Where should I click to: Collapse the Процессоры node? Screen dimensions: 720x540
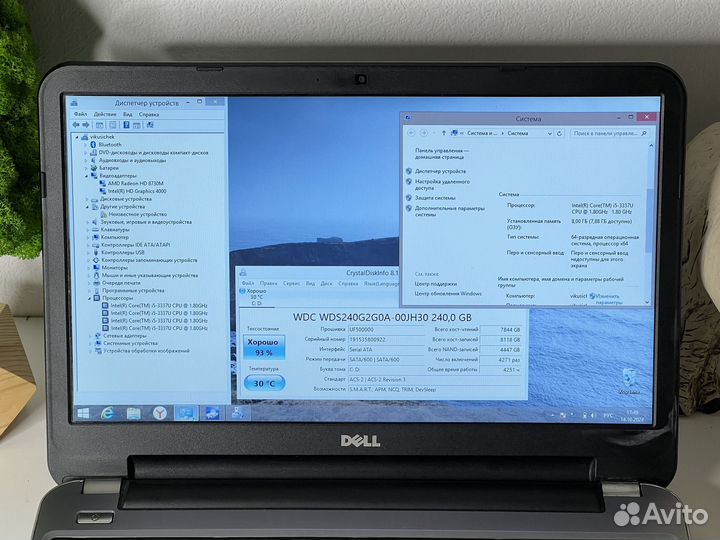pyautogui.click(x=90, y=298)
